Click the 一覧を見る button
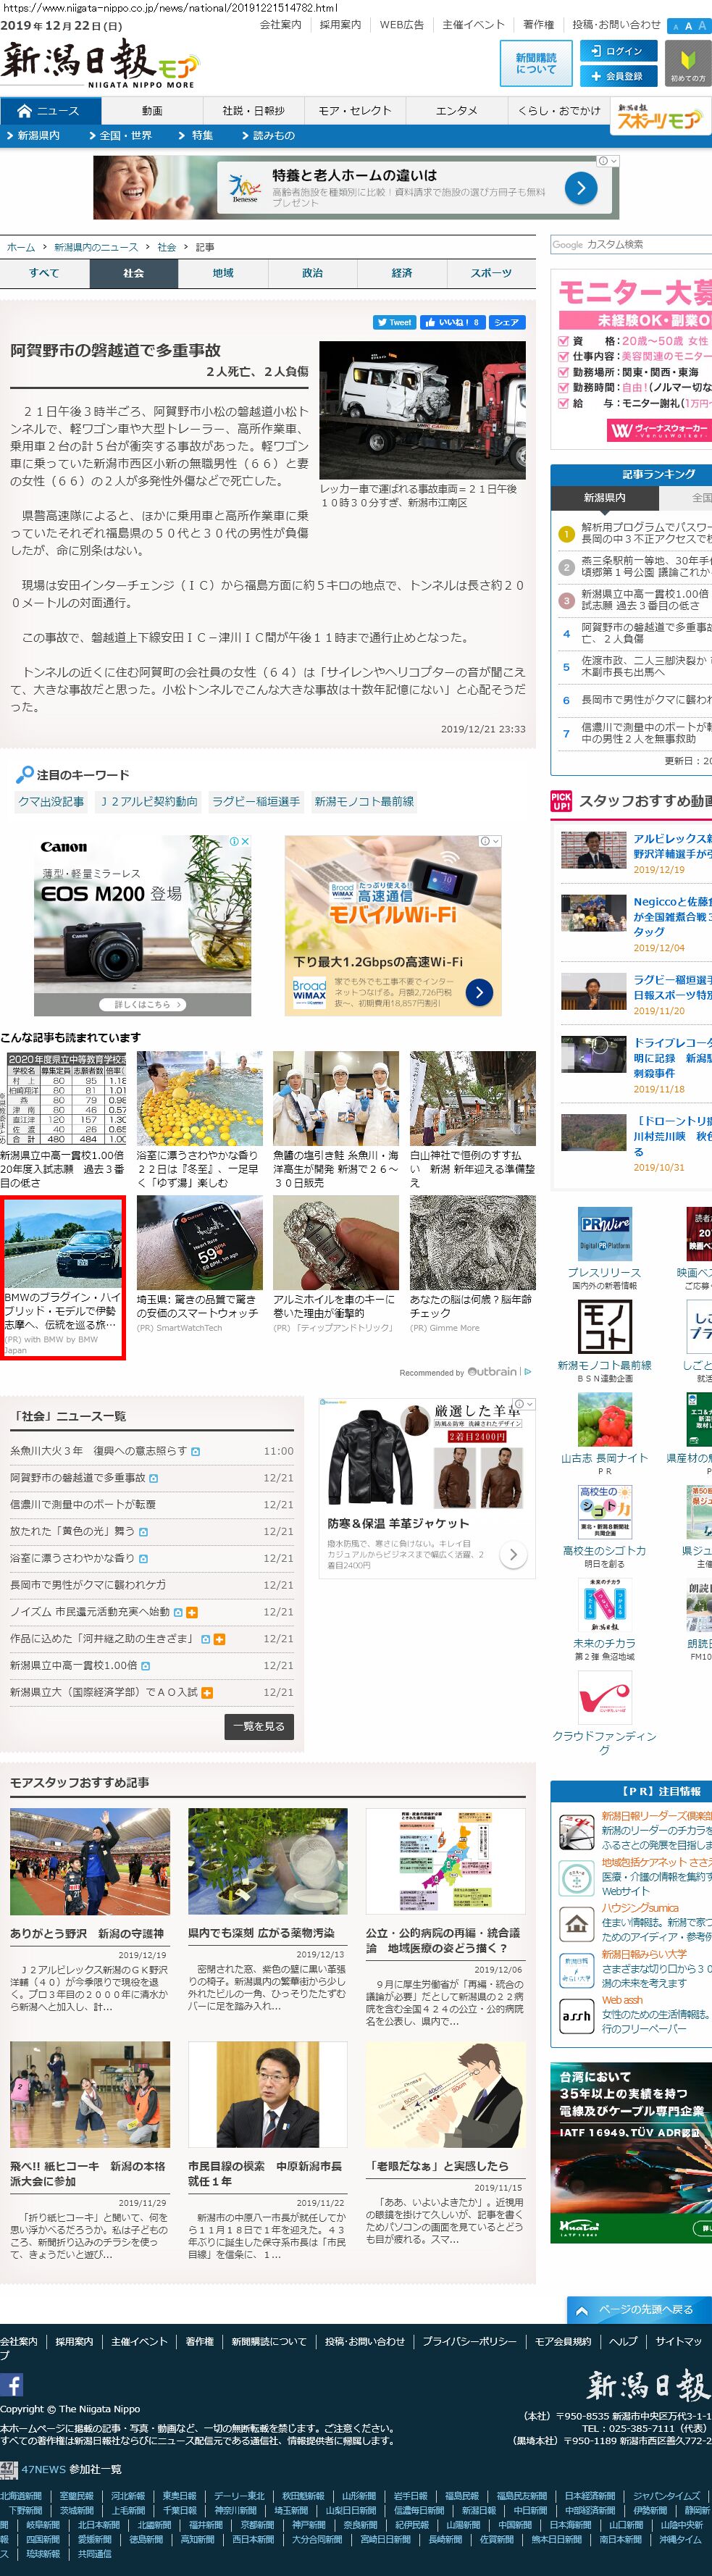 pos(259,1727)
